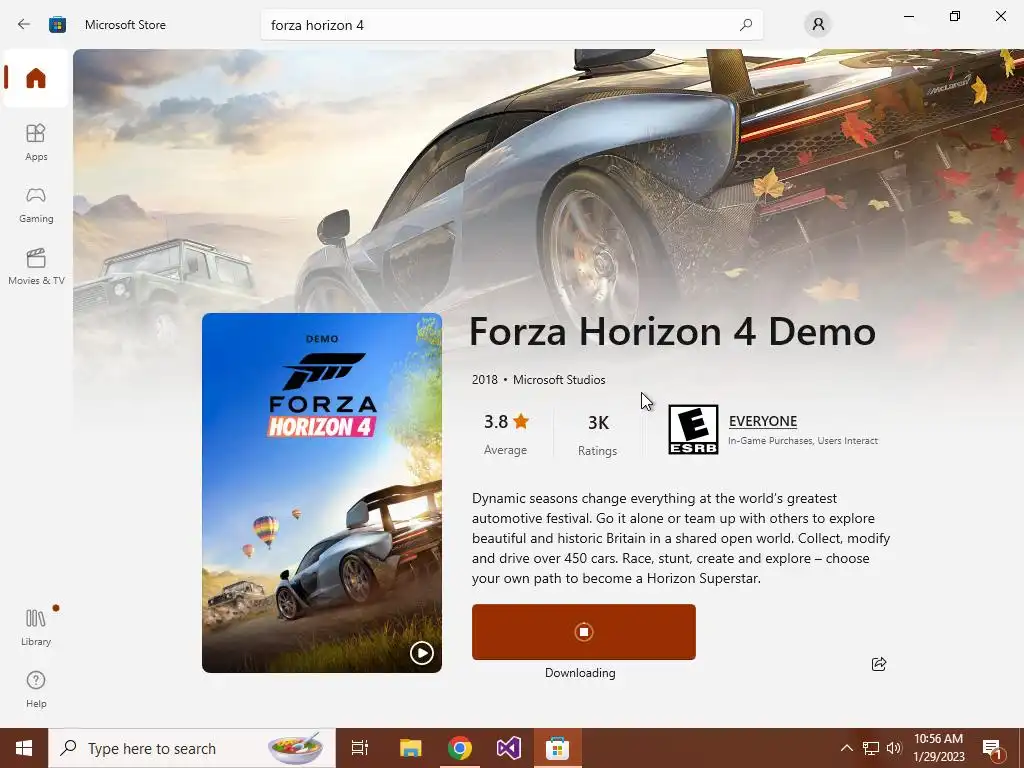Click the Microsoft Store taskbar icon
The width and height of the screenshot is (1024, 768).
[x=557, y=748]
